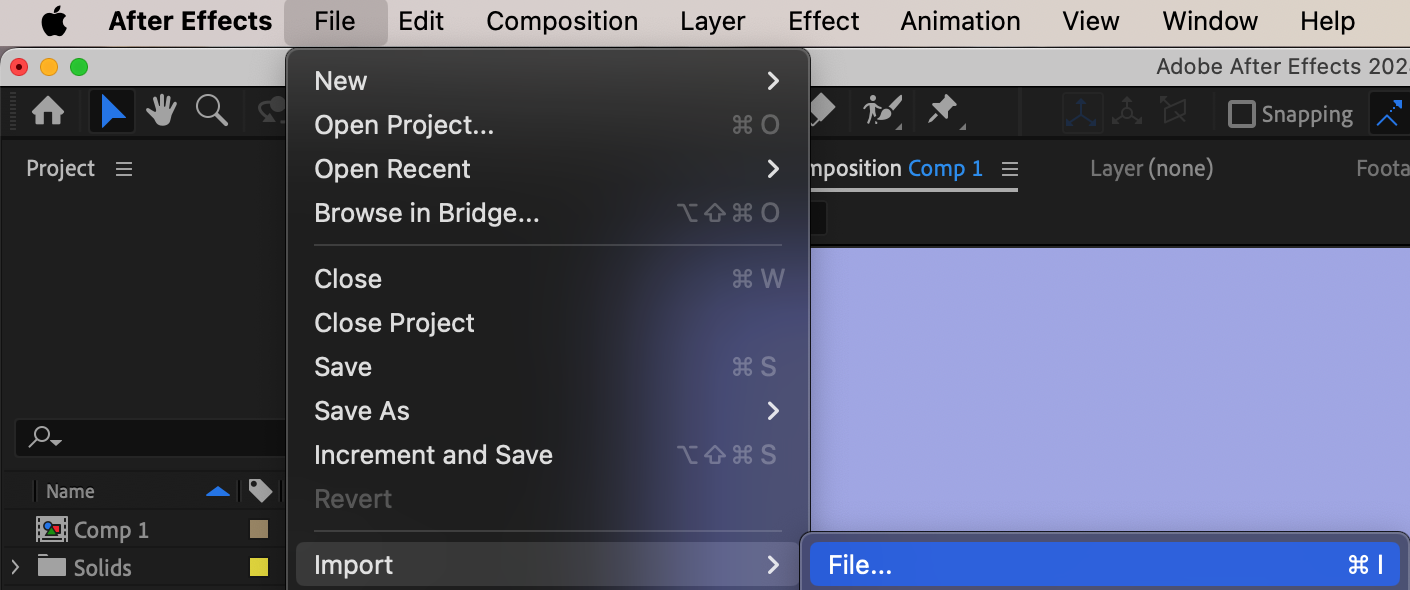Expand the Solids folder

(x=14, y=568)
